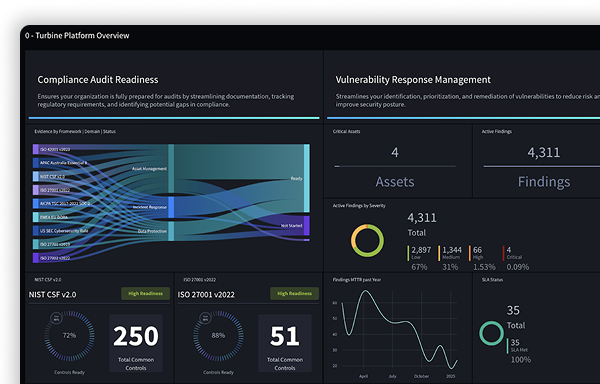Select the NIST CSF v2.0 Sankey framework node
The width and height of the screenshot is (600, 384).
click(x=36, y=176)
